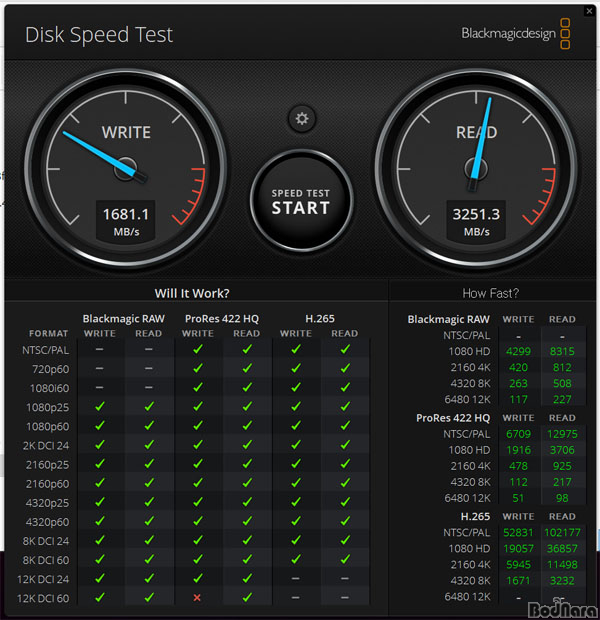Screen dimensions: 600x620
Task: Click ProRes NTSC/PAL read value 12975
Action: (x=562, y=434)
